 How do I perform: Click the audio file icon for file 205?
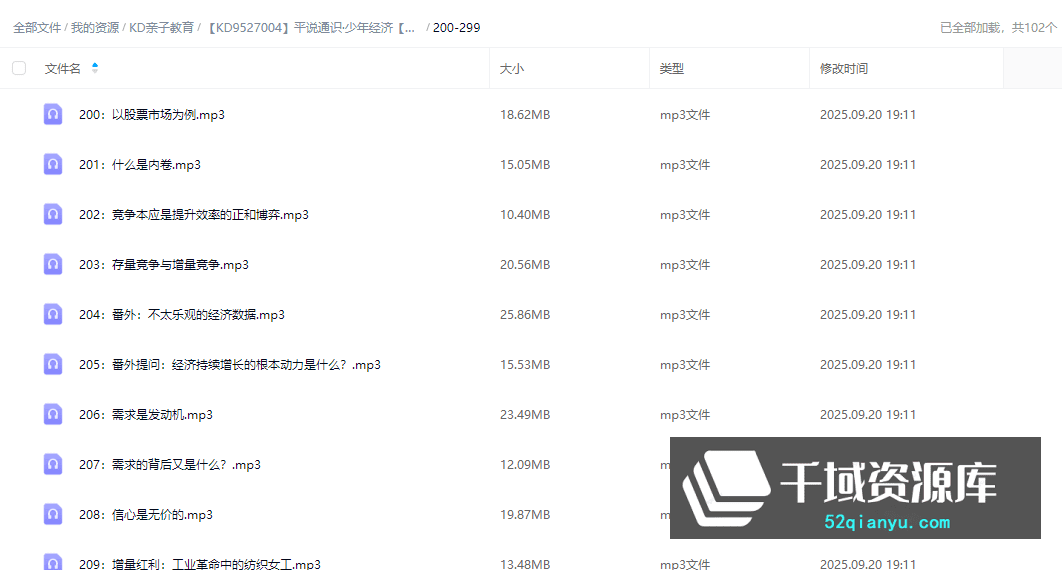tap(53, 365)
